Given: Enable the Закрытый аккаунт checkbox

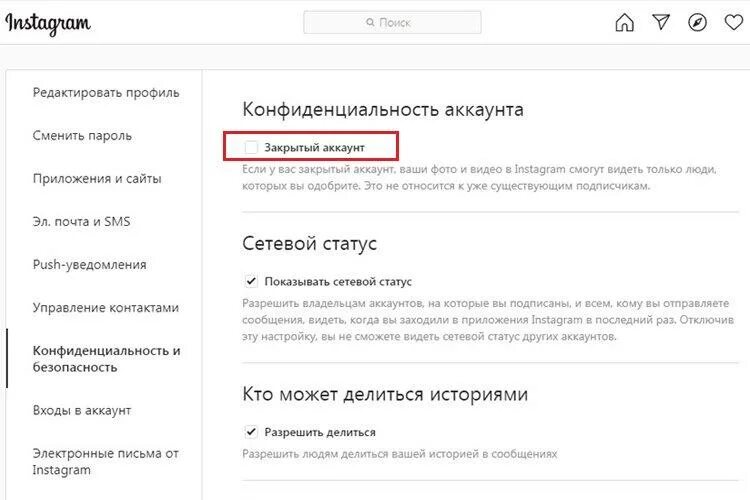Looking at the screenshot, I should click(x=251, y=147).
